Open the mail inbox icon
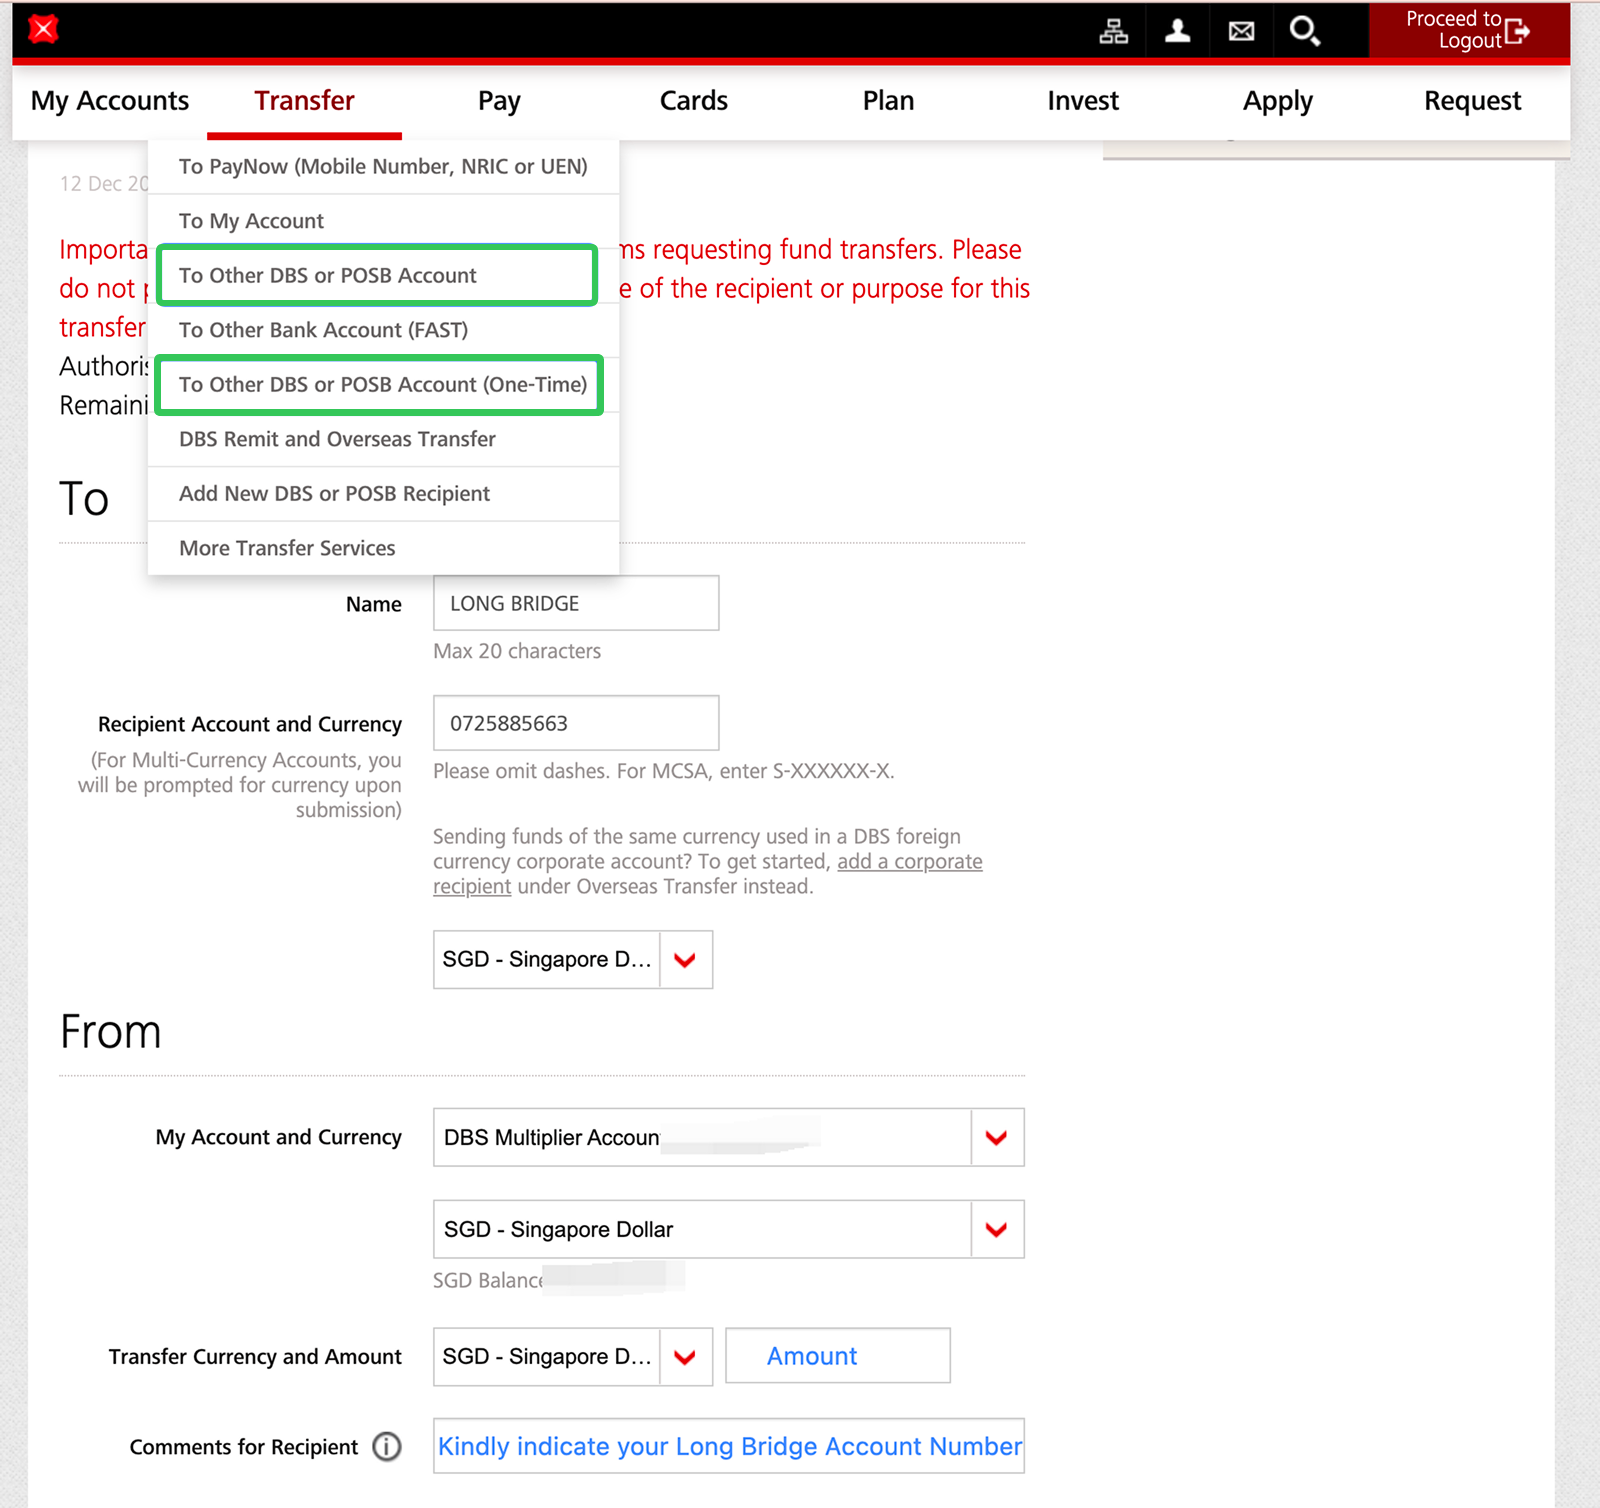The width and height of the screenshot is (1600, 1508). tap(1241, 32)
